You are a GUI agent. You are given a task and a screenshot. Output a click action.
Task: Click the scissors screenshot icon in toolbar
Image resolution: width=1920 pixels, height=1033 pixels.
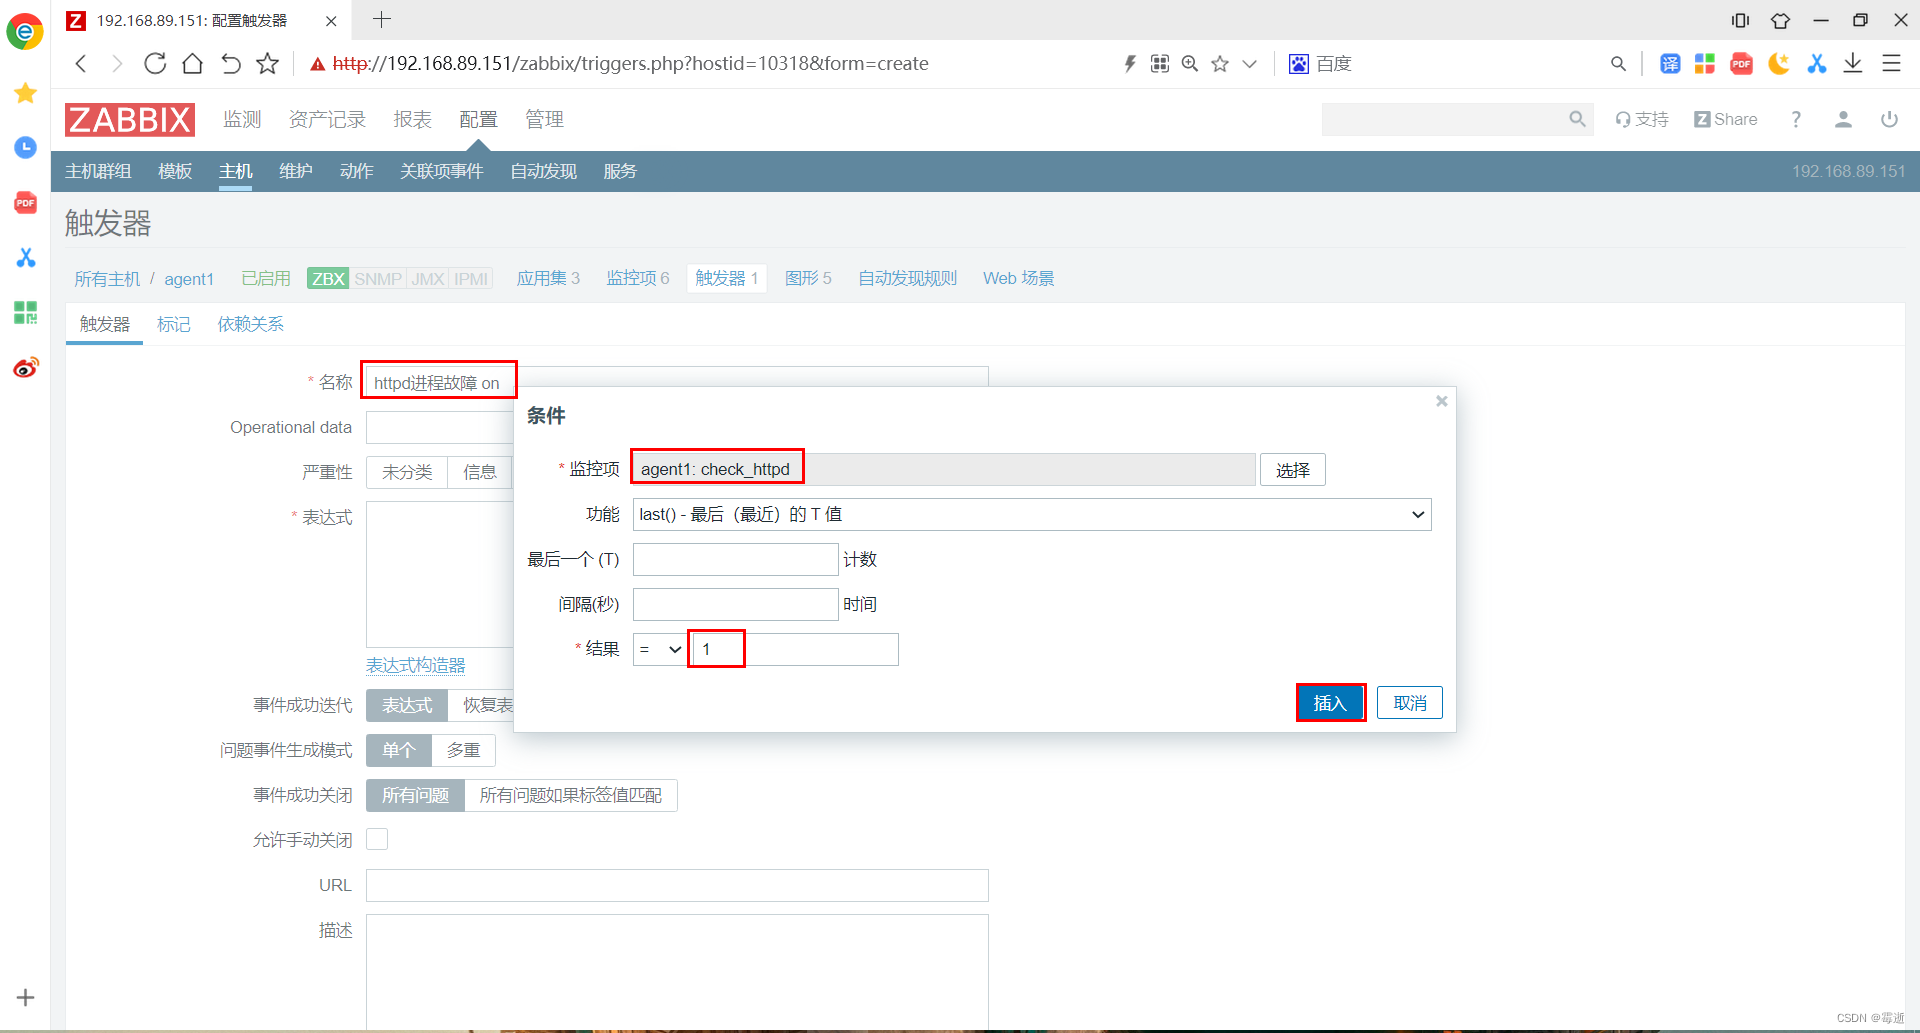tap(1816, 64)
